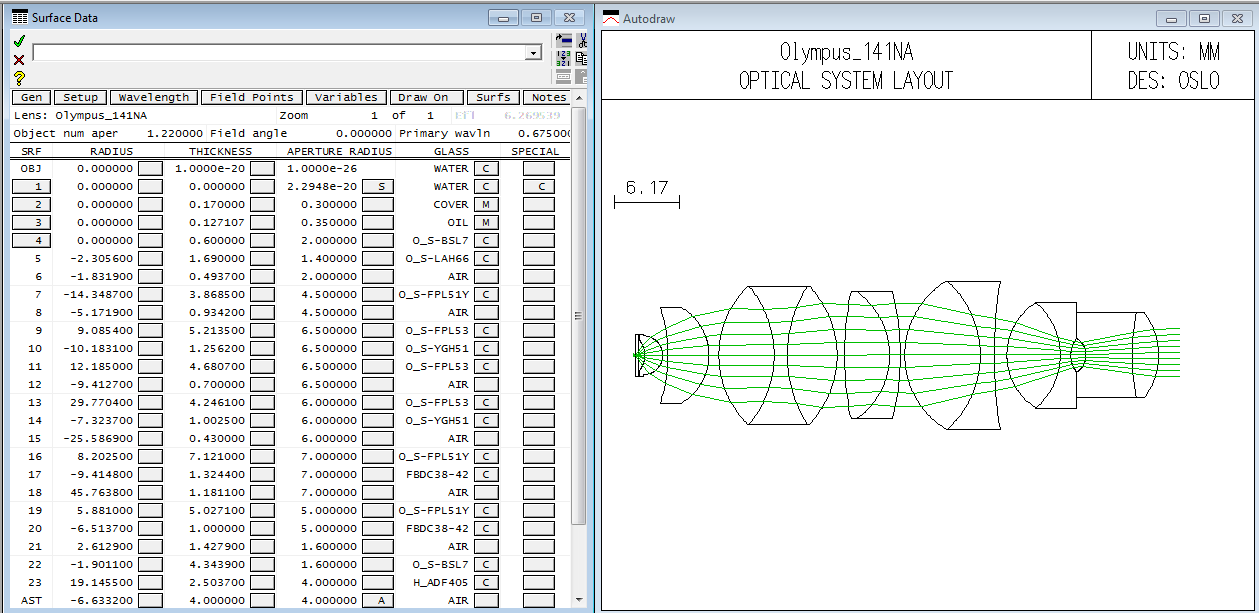
Task: Click radius value 45.763800
Action: coord(104,492)
